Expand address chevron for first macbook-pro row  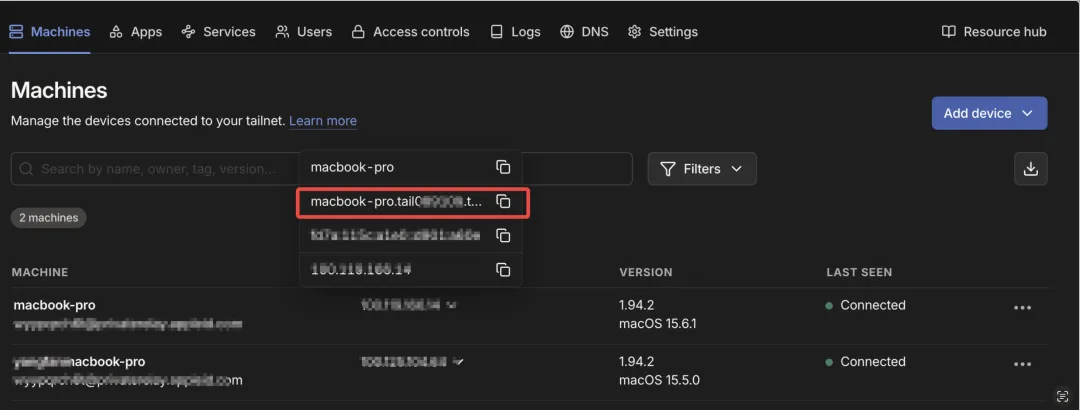pyautogui.click(x=453, y=305)
